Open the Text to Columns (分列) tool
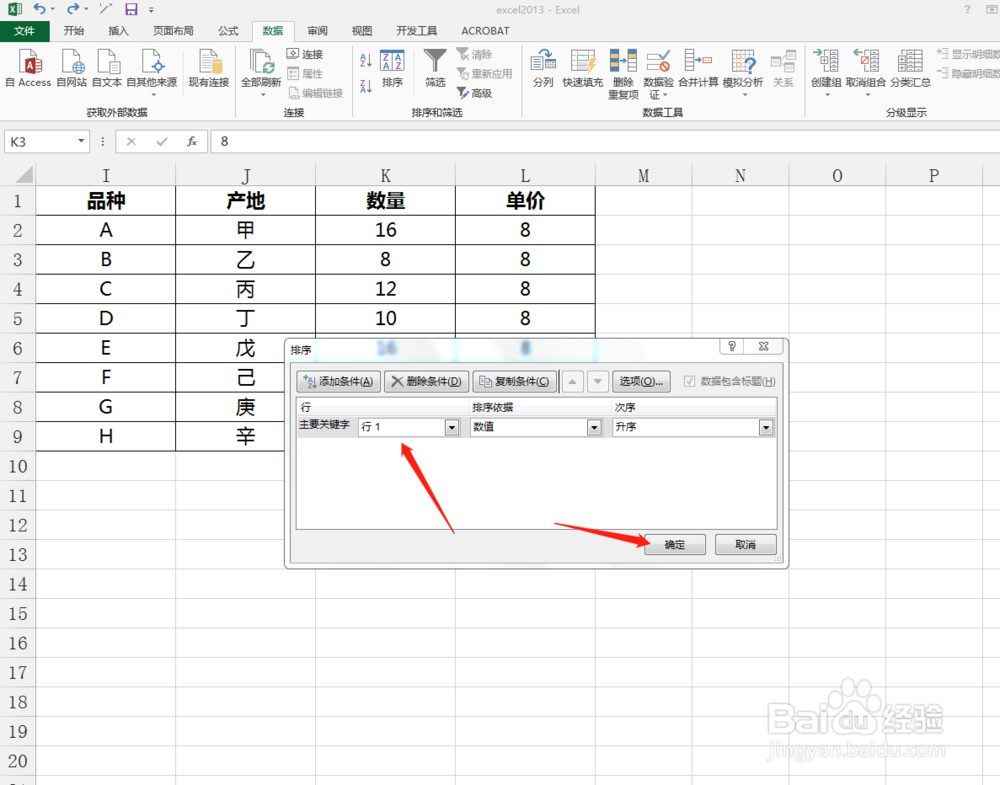This screenshot has height=785, width=1000. click(543, 67)
